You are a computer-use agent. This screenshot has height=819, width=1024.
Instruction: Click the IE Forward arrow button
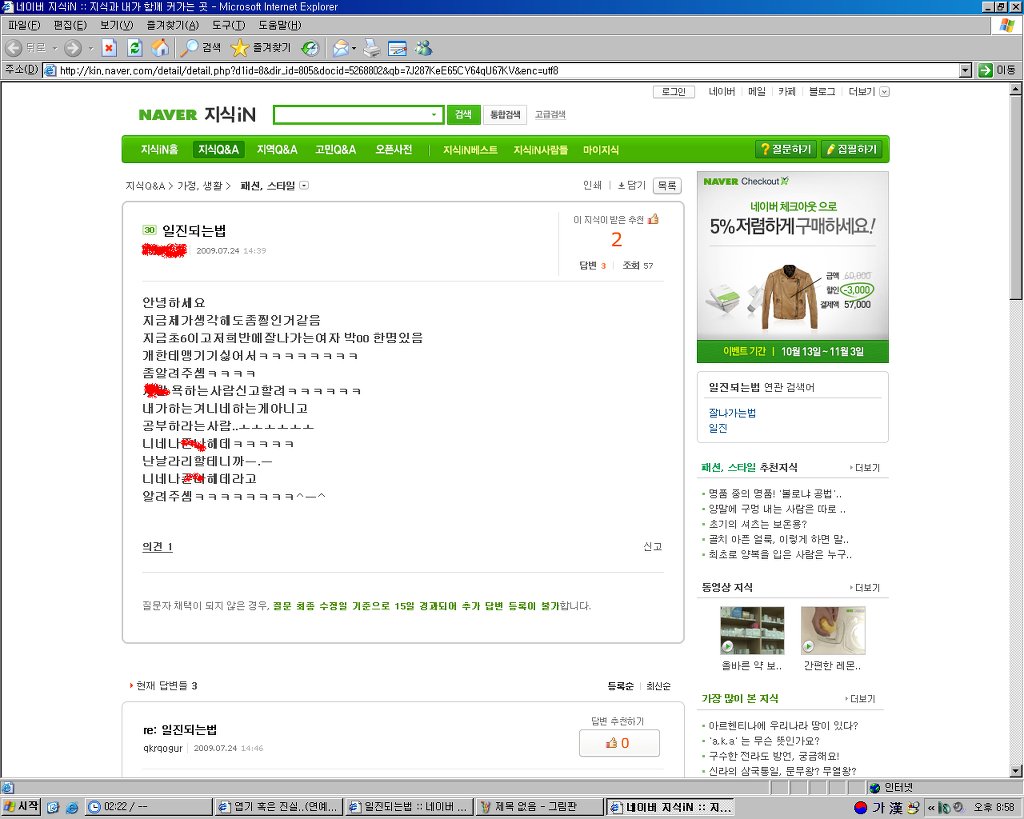click(72, 48)
